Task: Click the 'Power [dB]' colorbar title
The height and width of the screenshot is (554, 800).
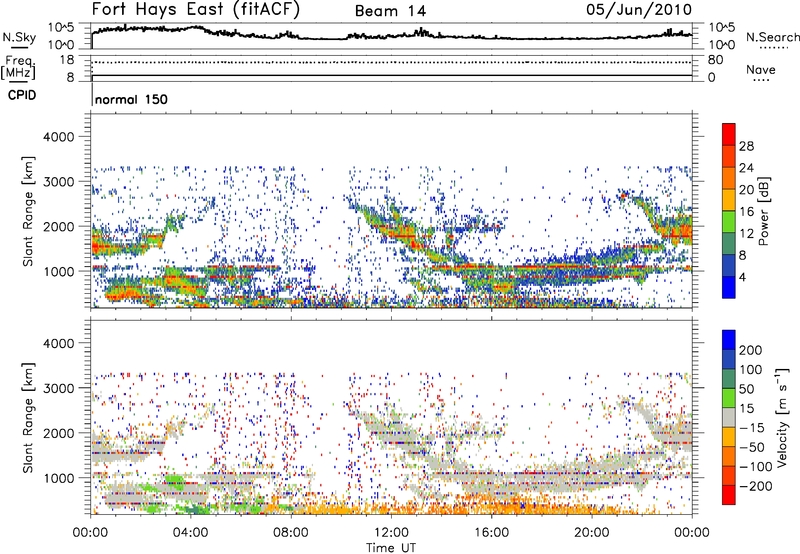Action: tap(764, 211)
